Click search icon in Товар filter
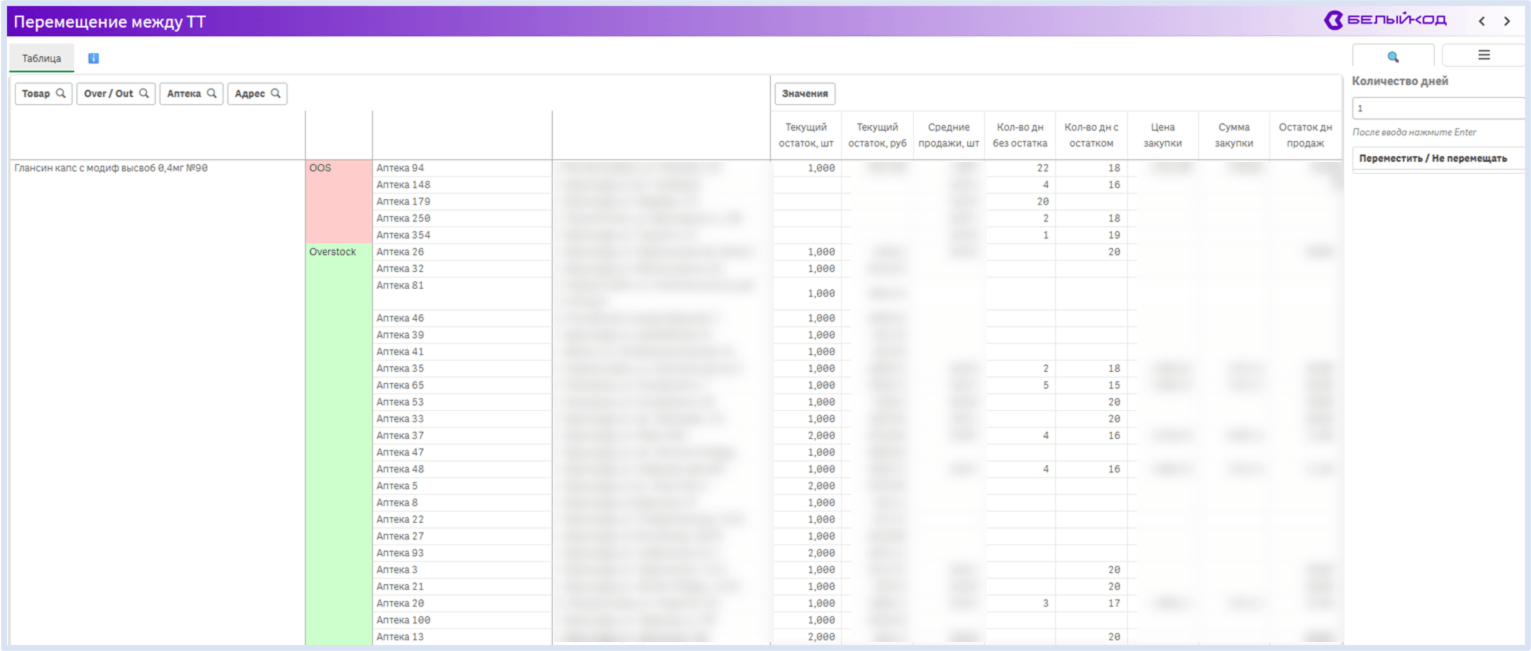This screenshot has height=651, width=1531. click(x=61, y=94)
